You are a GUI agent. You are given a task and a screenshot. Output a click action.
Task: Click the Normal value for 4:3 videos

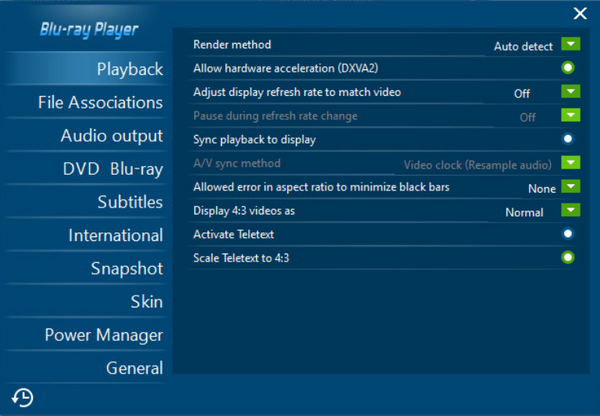[x=524, y=212]
